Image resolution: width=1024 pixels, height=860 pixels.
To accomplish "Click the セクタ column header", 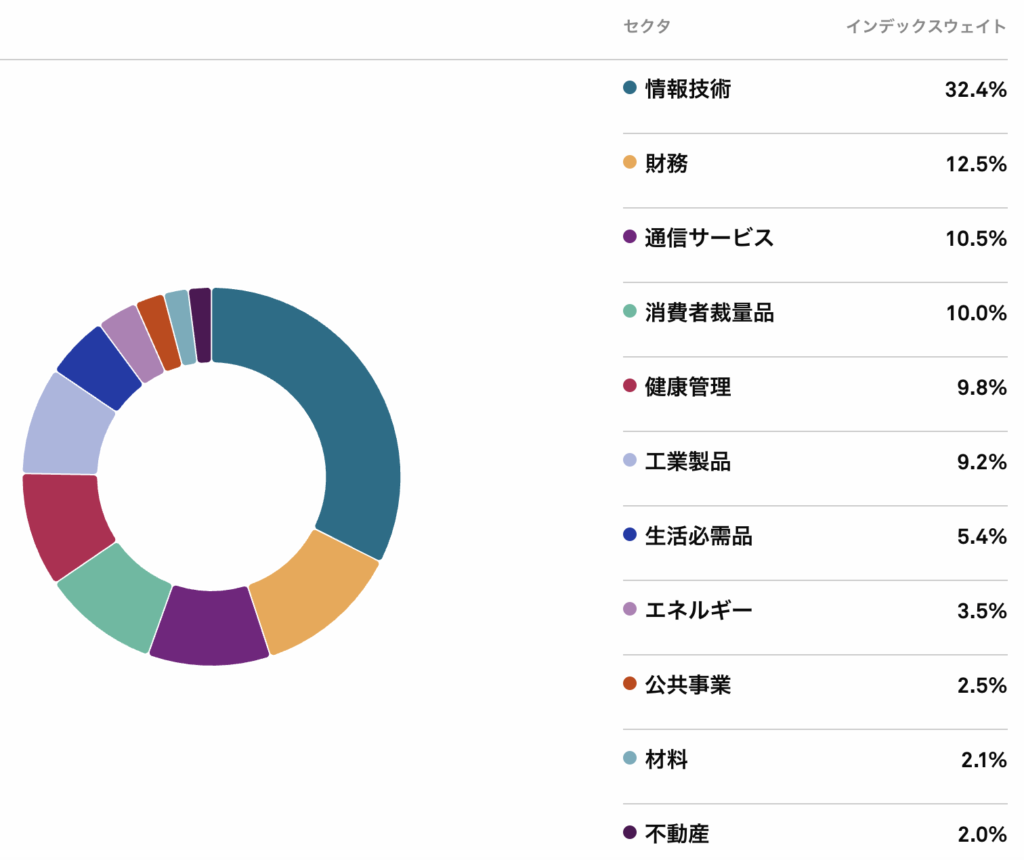I will pos(646,27).
